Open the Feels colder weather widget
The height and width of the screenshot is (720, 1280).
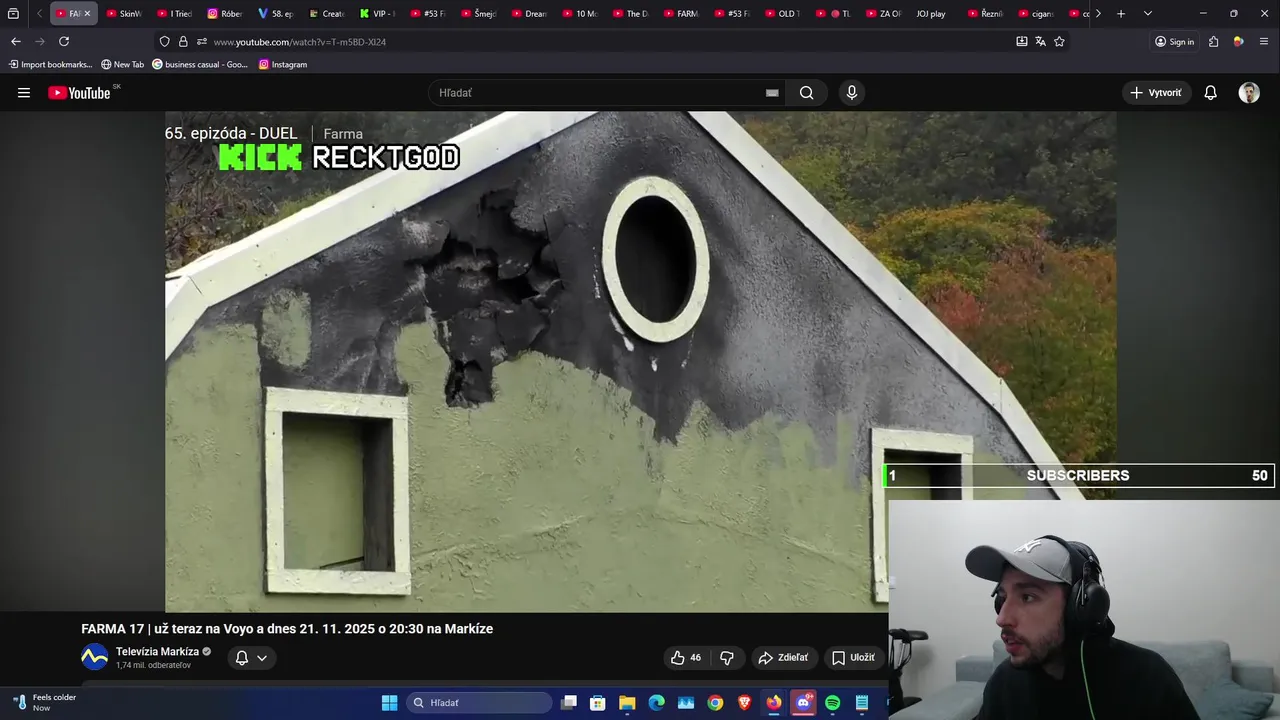coord(45,703)
